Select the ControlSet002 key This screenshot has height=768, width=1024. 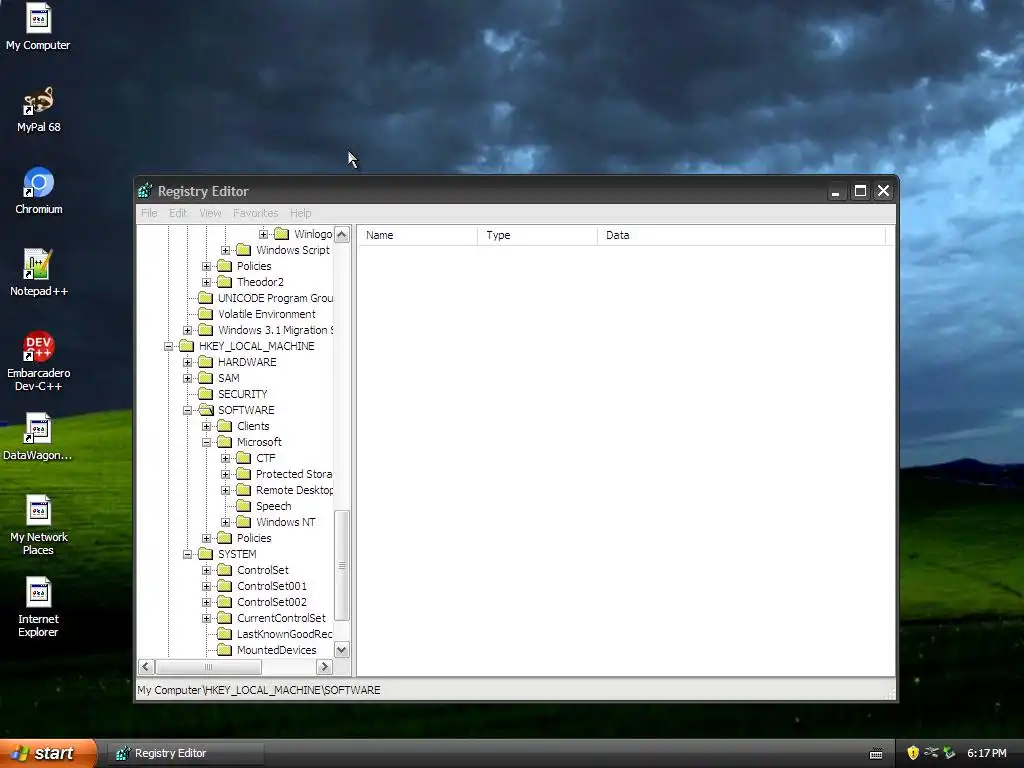272,602
